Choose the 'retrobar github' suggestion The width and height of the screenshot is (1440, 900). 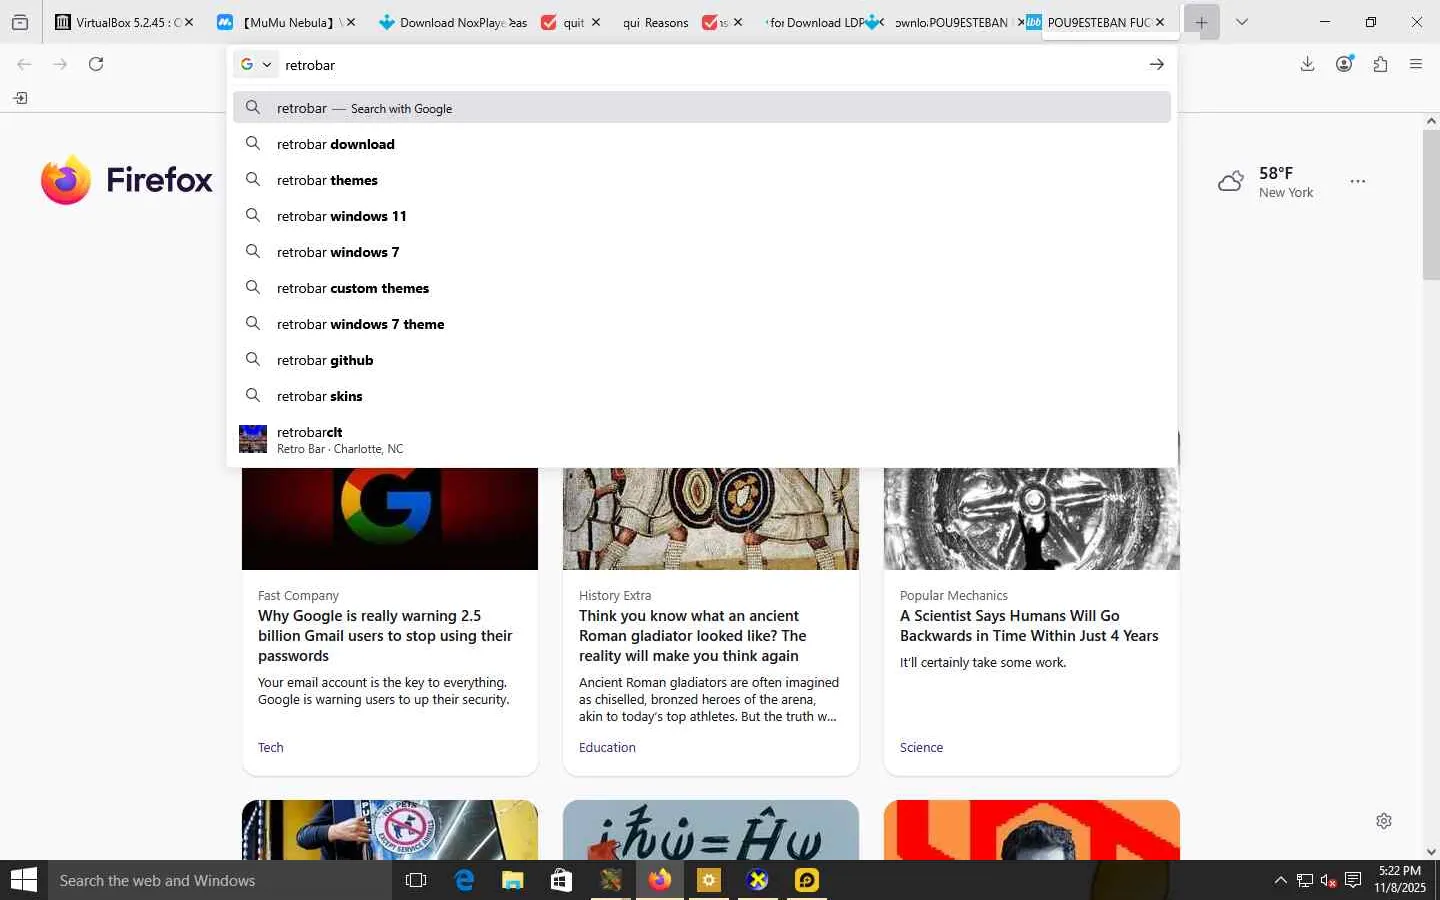pos(702,360)
